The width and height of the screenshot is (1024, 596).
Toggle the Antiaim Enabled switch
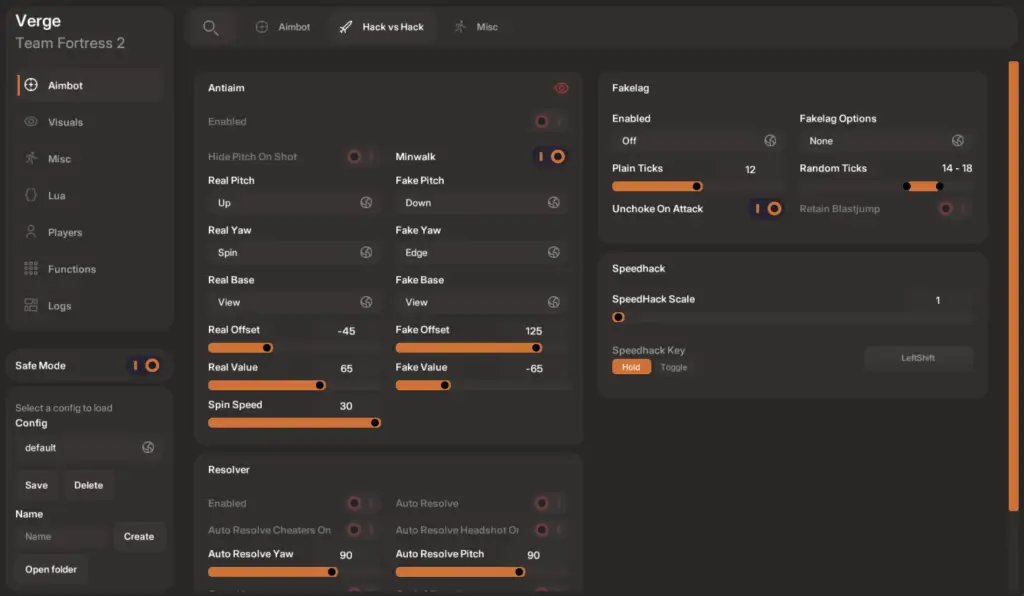click(550, 121)
